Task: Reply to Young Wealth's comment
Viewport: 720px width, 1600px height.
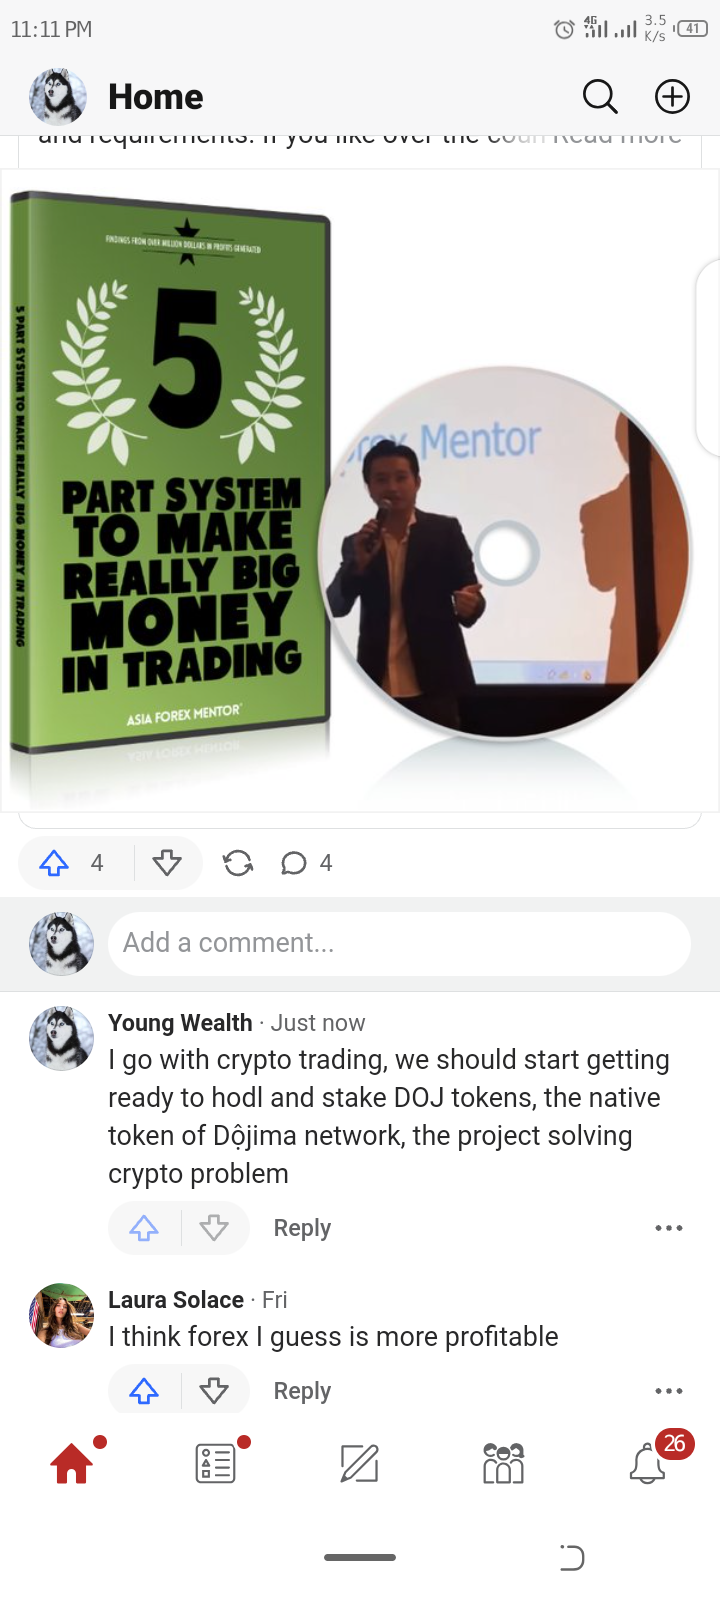Action: (x=302, y=1228)
